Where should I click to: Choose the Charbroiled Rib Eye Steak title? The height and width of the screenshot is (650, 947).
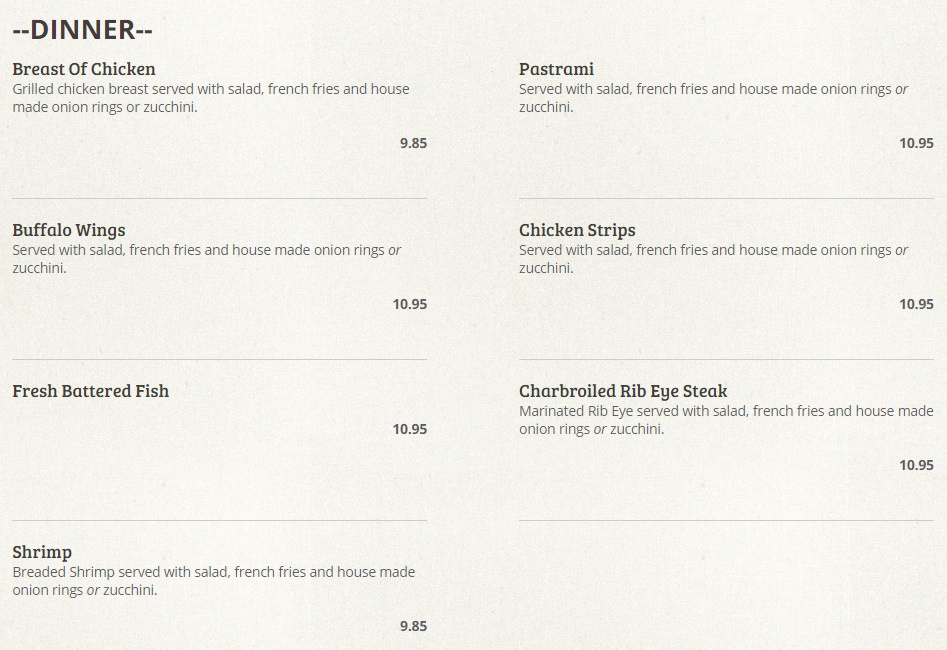(623, 391)
